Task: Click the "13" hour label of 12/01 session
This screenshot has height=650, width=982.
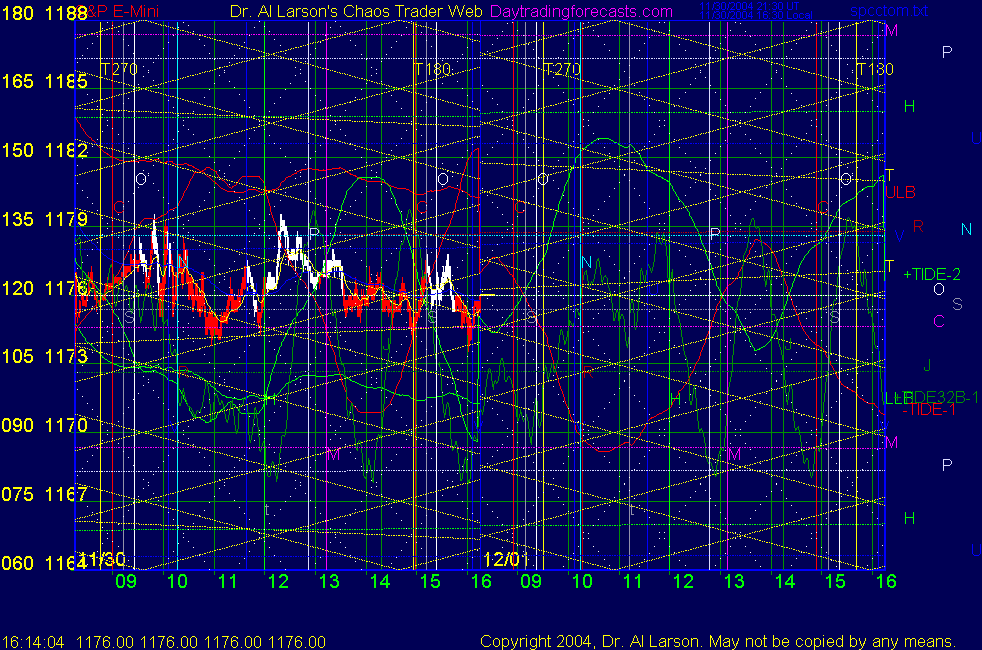Action: pos(734,582)
